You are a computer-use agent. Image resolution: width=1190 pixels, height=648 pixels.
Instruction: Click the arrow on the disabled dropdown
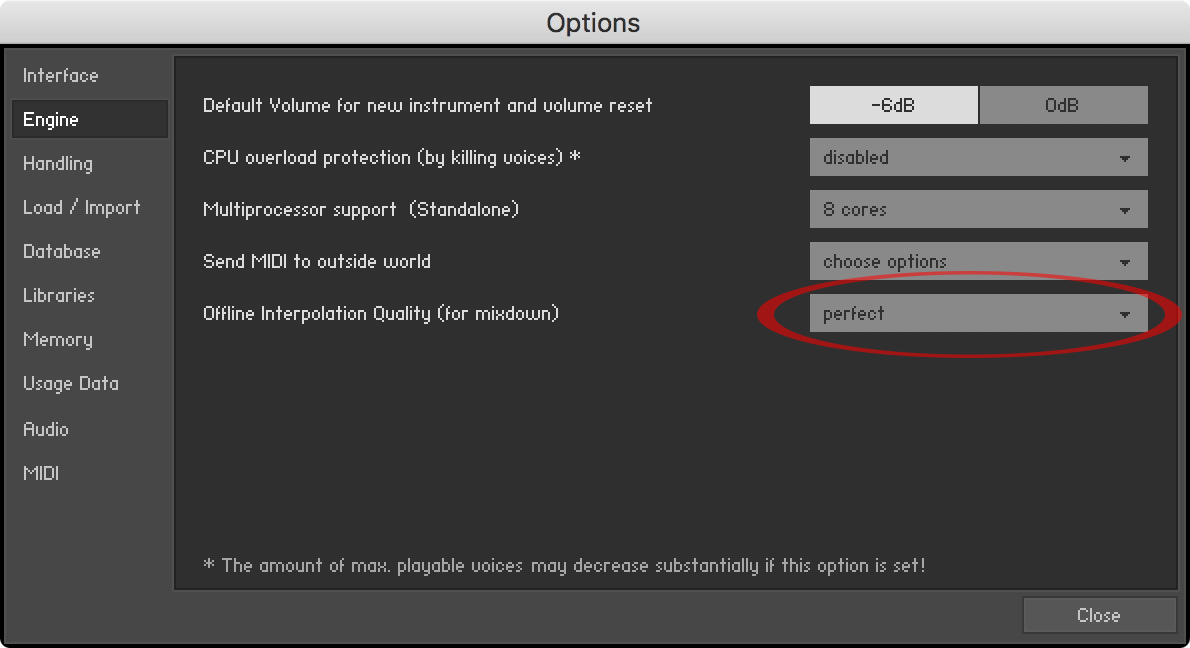click(1125, 159)
